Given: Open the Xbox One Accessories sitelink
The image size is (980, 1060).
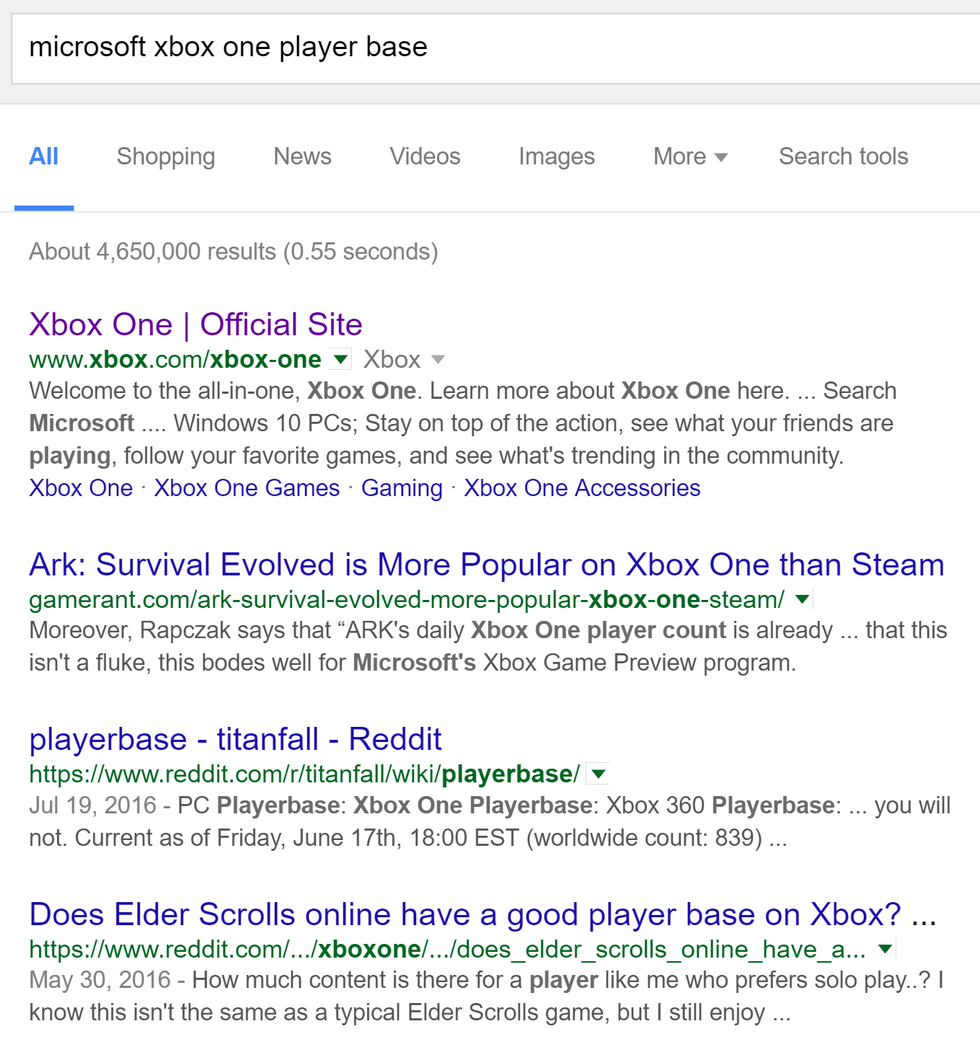Looking at the screenshot, I should coord(582,488).
